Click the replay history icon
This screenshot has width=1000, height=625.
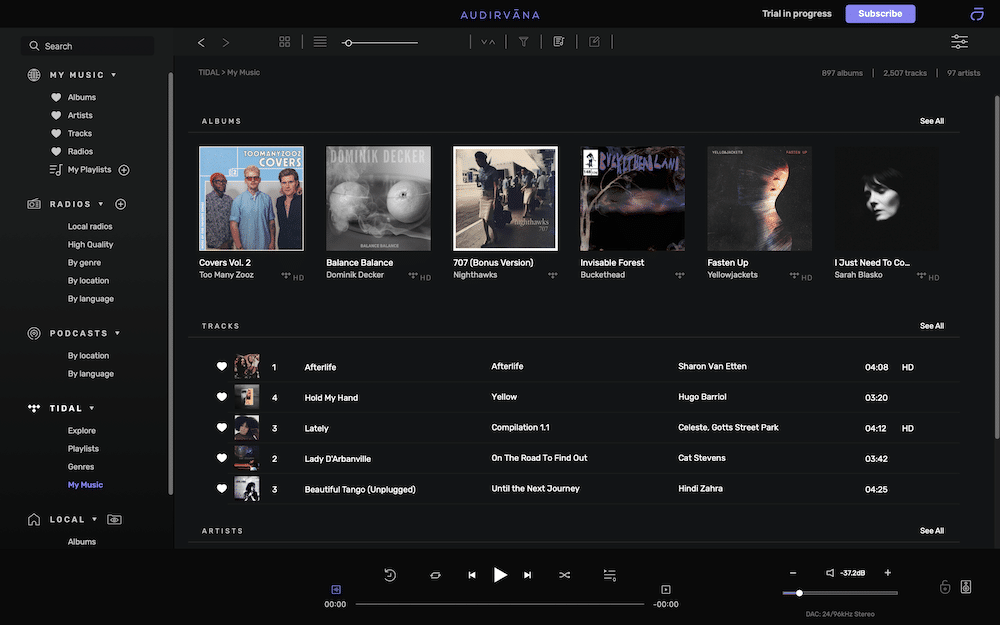click(x=390, y=575)
